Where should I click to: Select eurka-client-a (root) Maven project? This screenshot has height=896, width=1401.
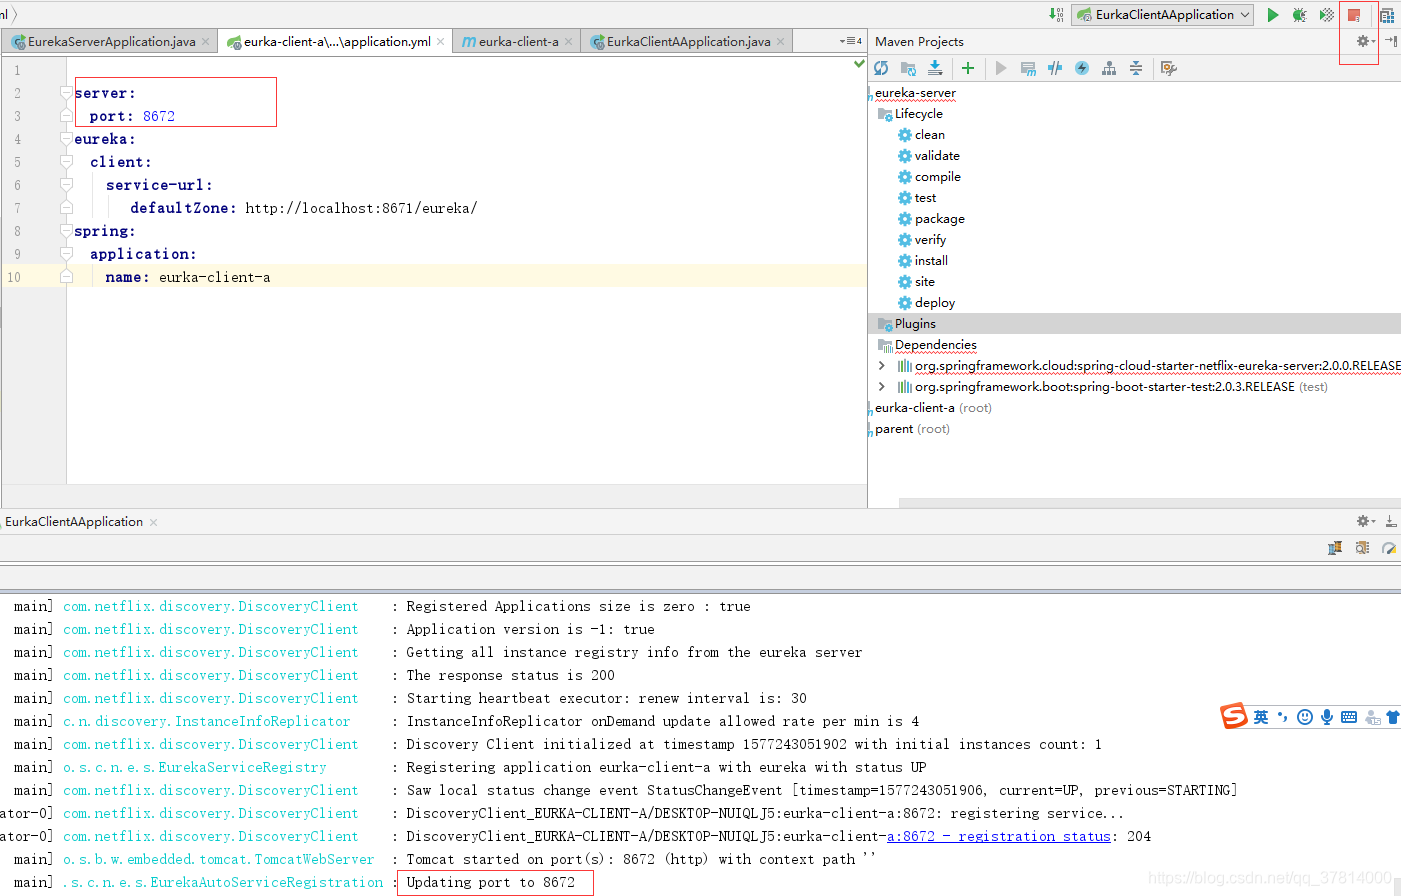click(x=933, y=408)
